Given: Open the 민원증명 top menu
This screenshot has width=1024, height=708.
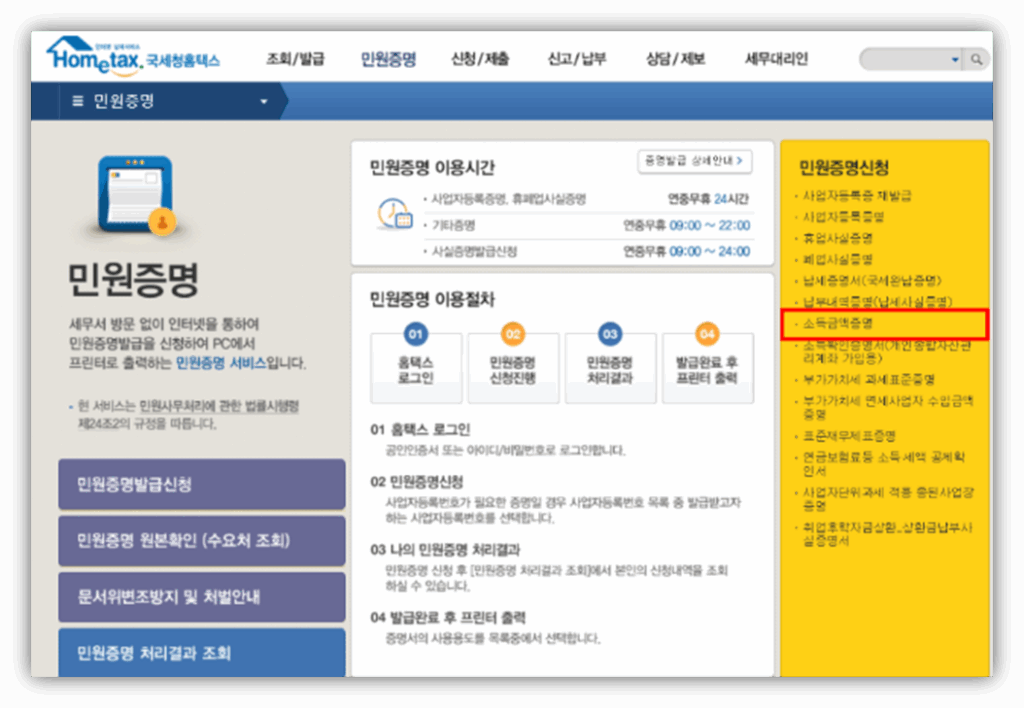Looking at the screenshot, I should point(389,59).
